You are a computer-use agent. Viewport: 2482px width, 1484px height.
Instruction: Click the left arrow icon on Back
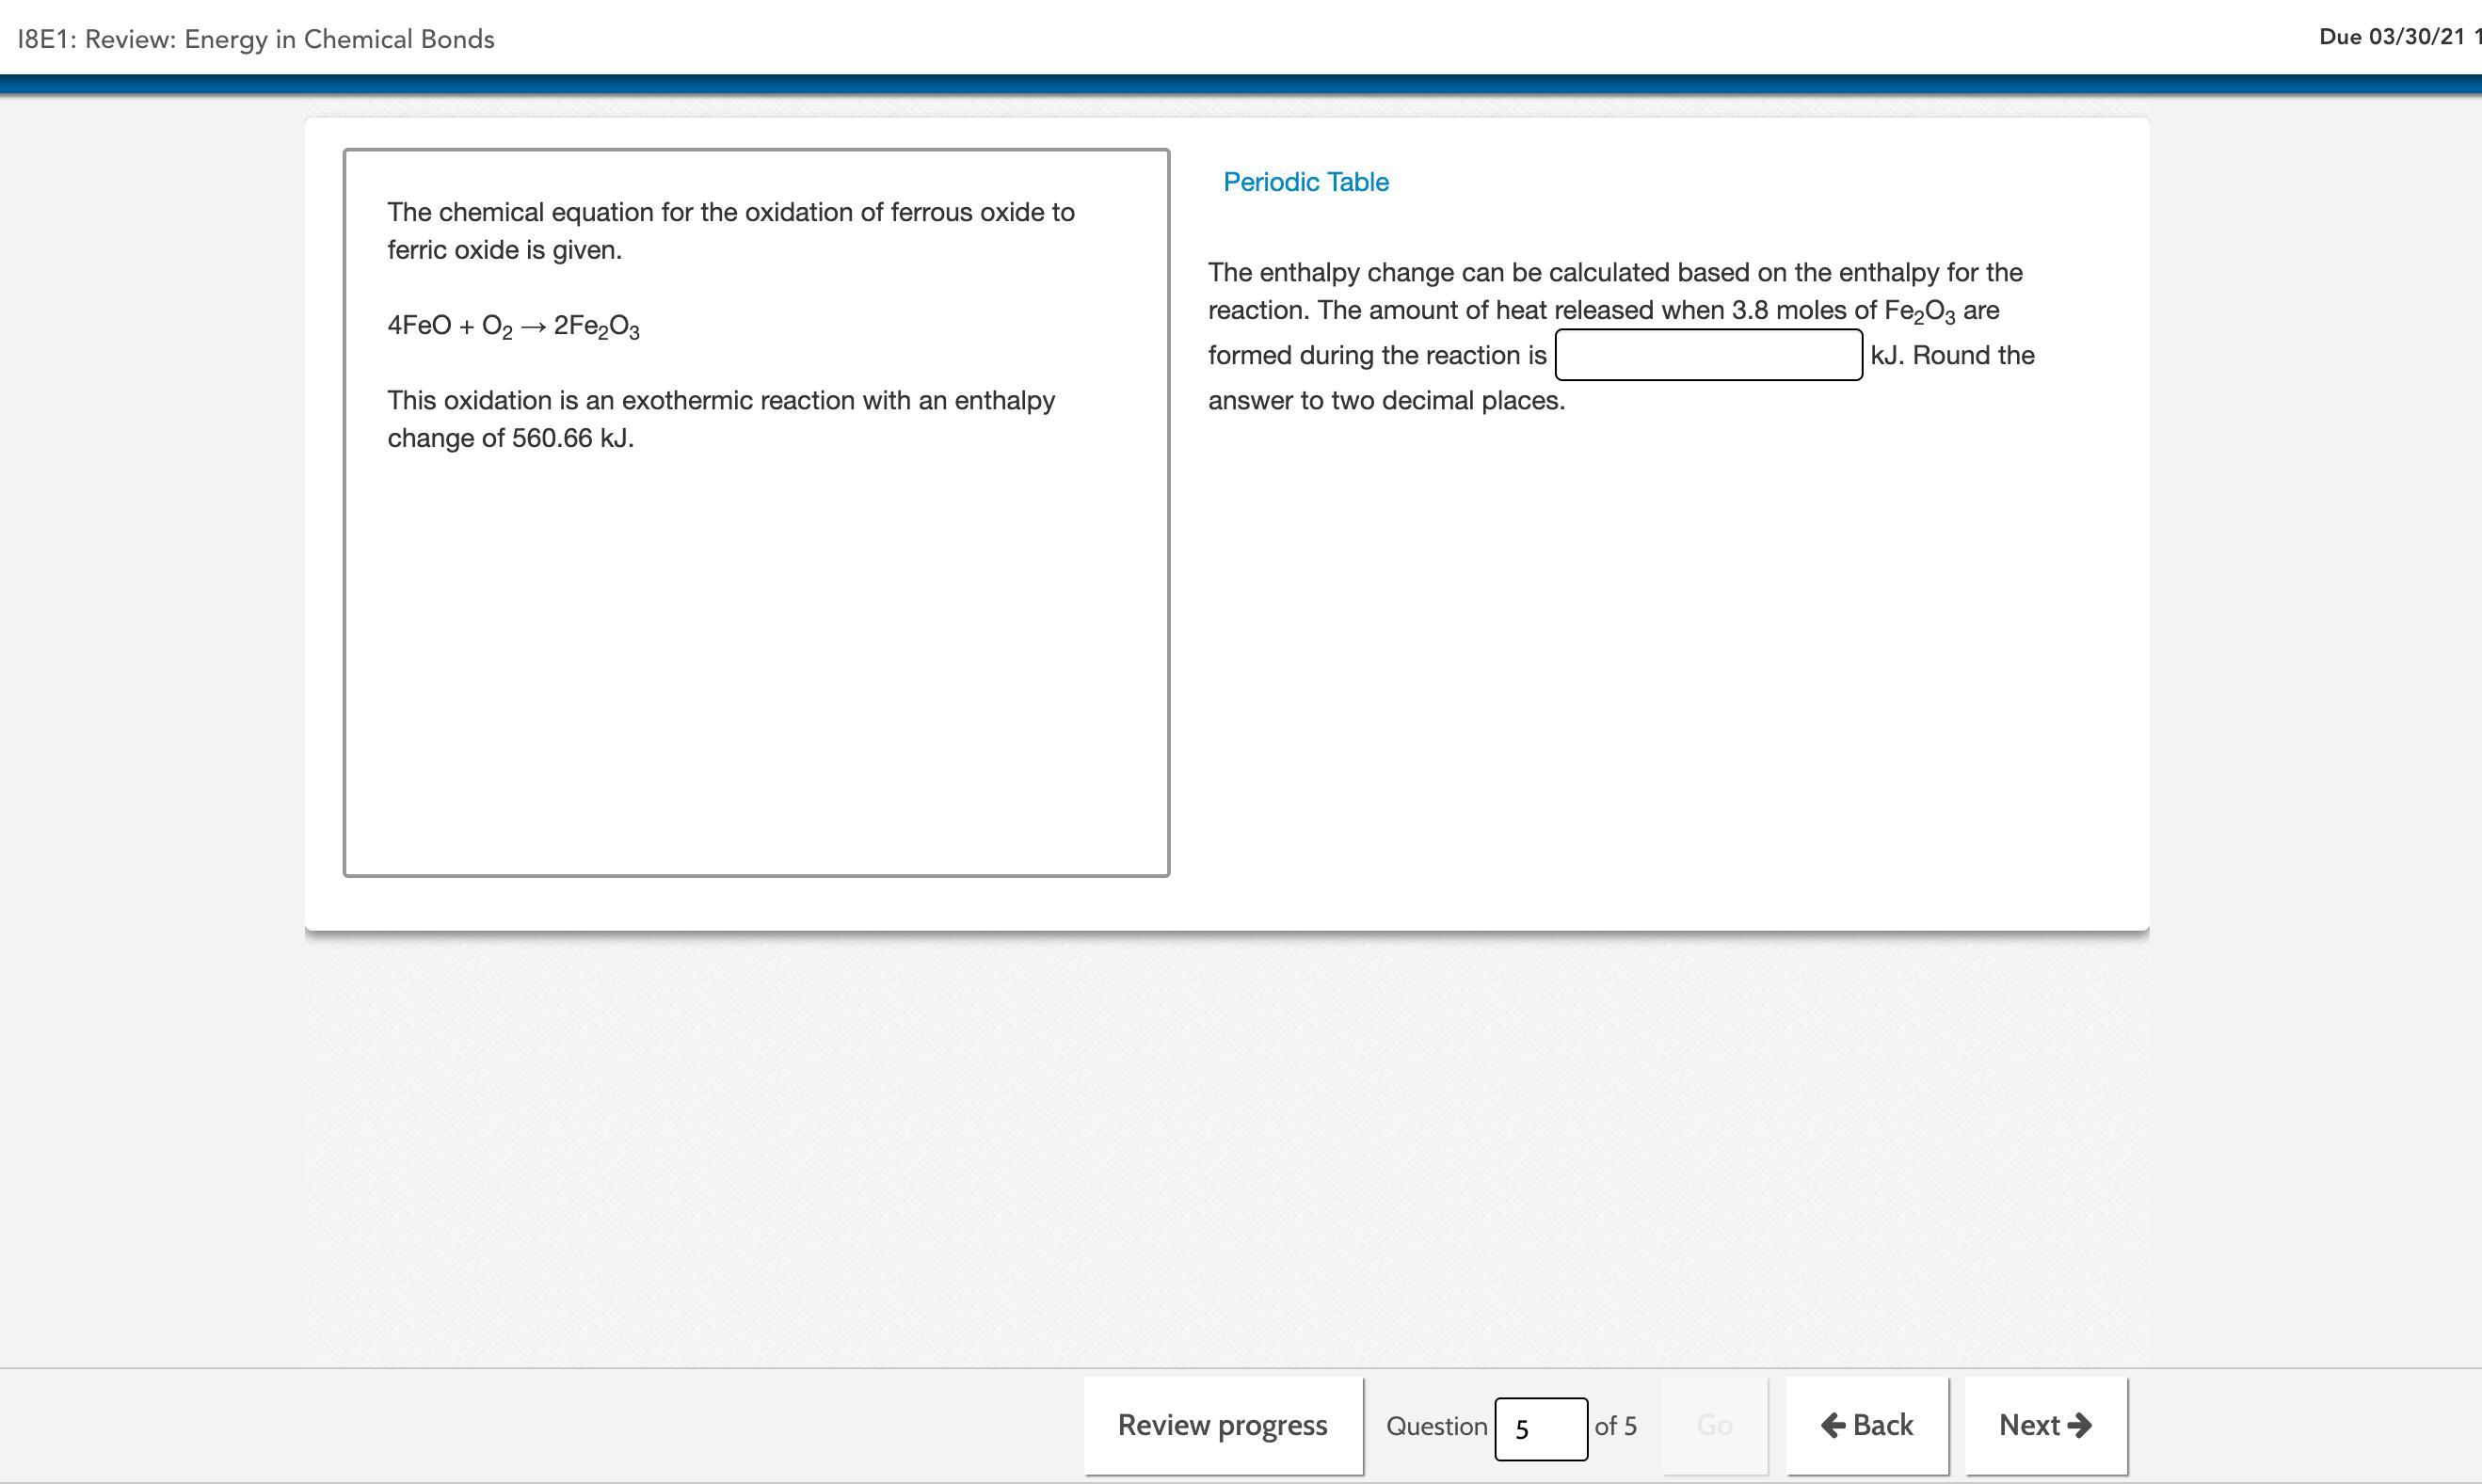(1833, 1425)
